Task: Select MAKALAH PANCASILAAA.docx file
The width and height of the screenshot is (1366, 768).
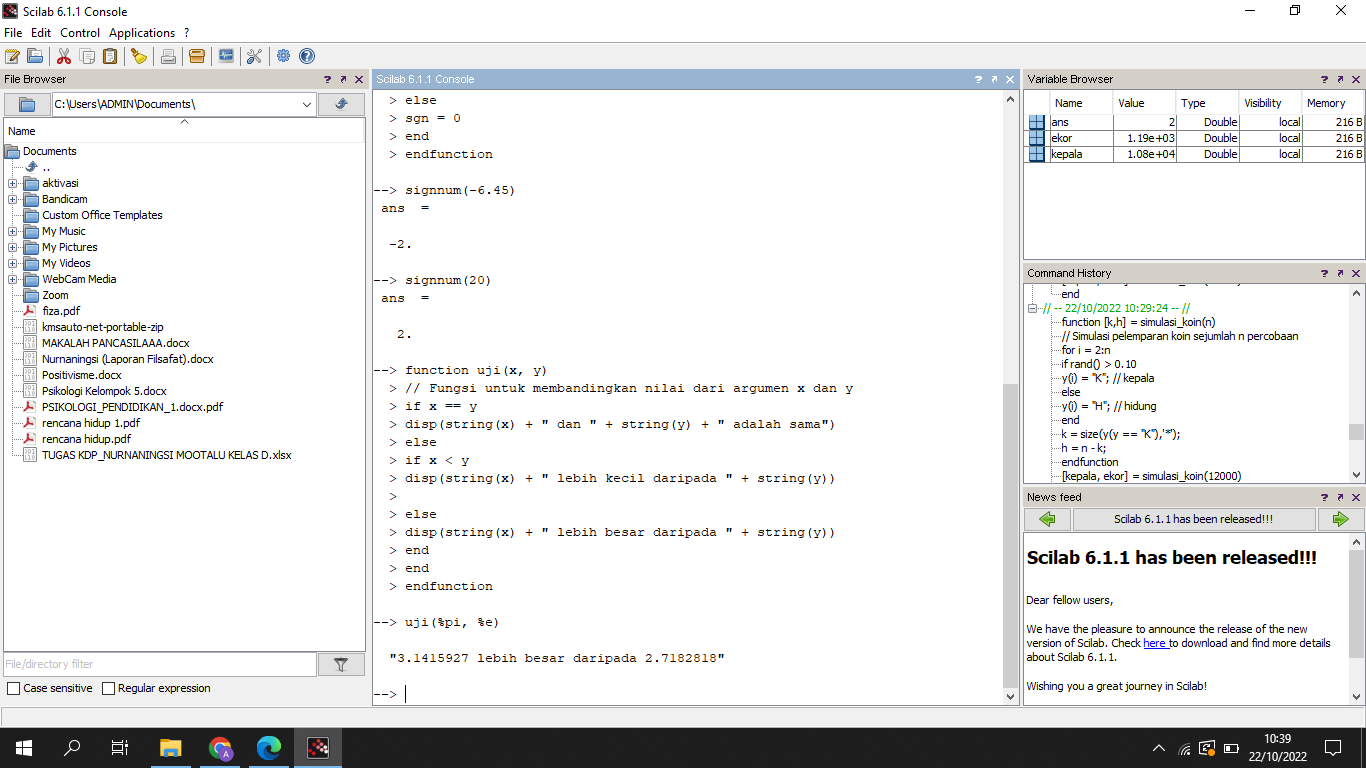Action: pyautogui.click(x=115, y=343)
